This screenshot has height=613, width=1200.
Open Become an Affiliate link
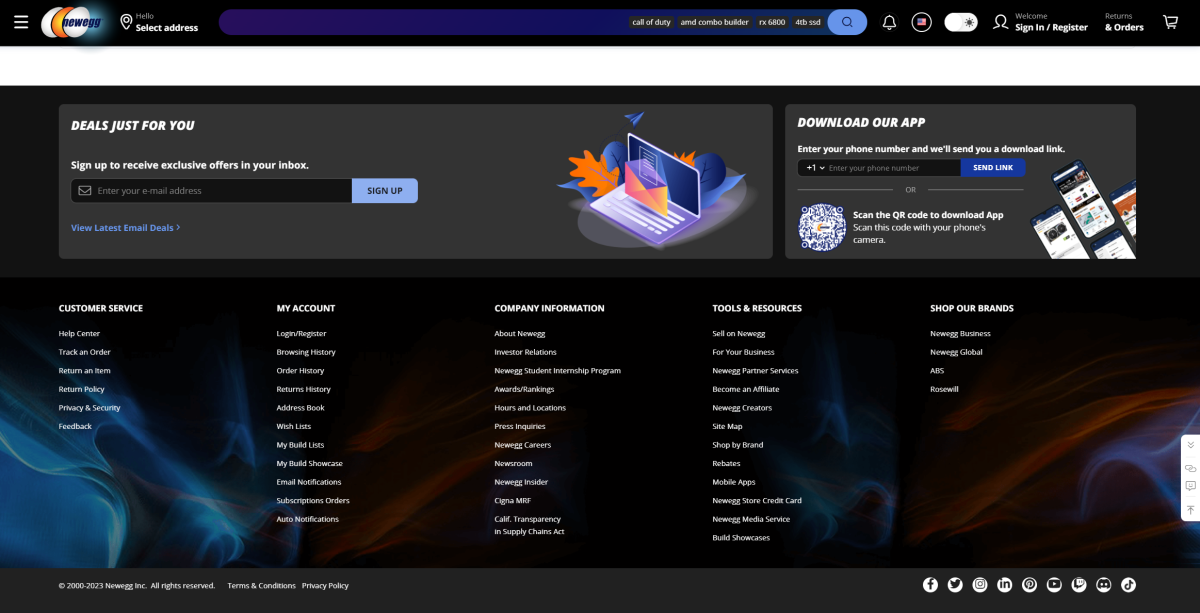click(x=746, y=389)
